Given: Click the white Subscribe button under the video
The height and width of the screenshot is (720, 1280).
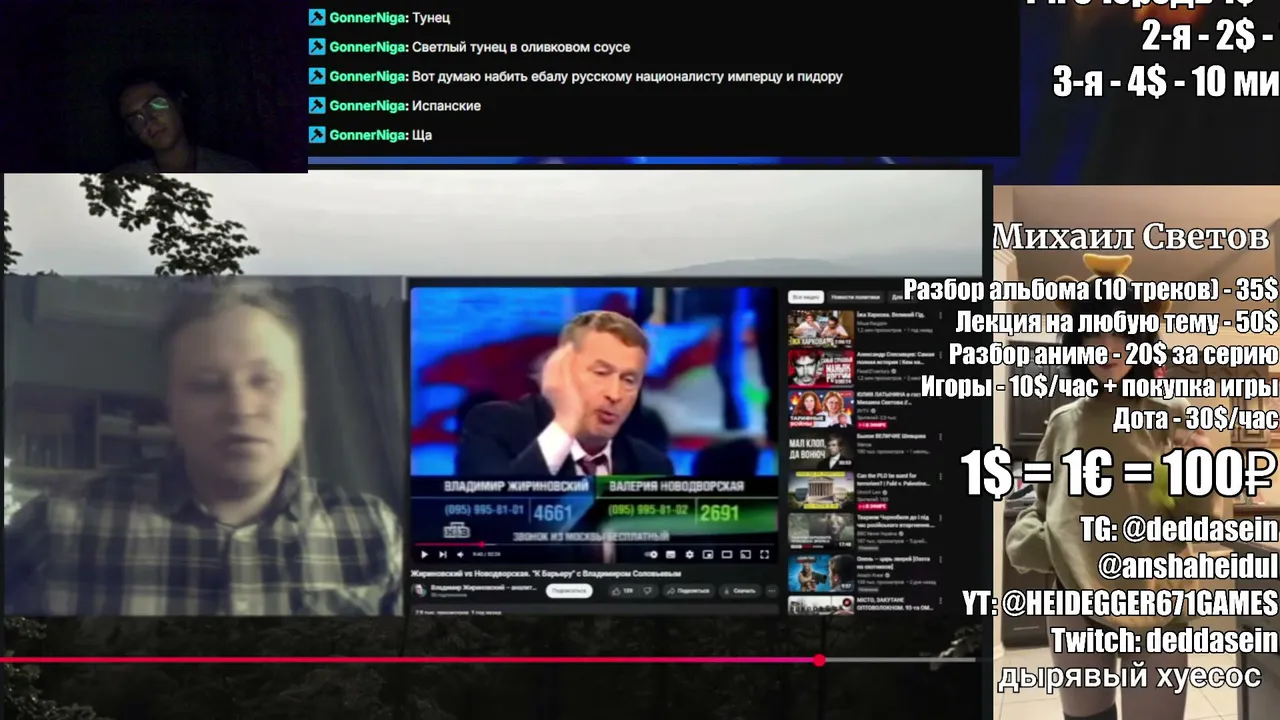Looking at the screenshot, I should 569,591.
